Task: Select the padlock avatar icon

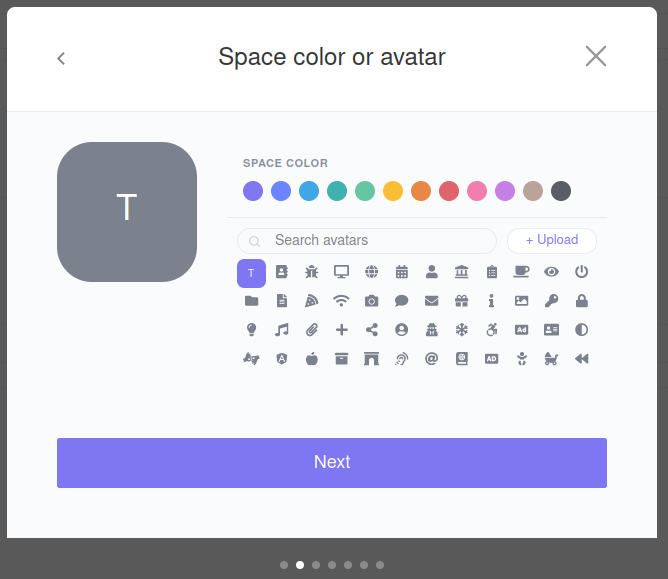Action: [582, 301]
